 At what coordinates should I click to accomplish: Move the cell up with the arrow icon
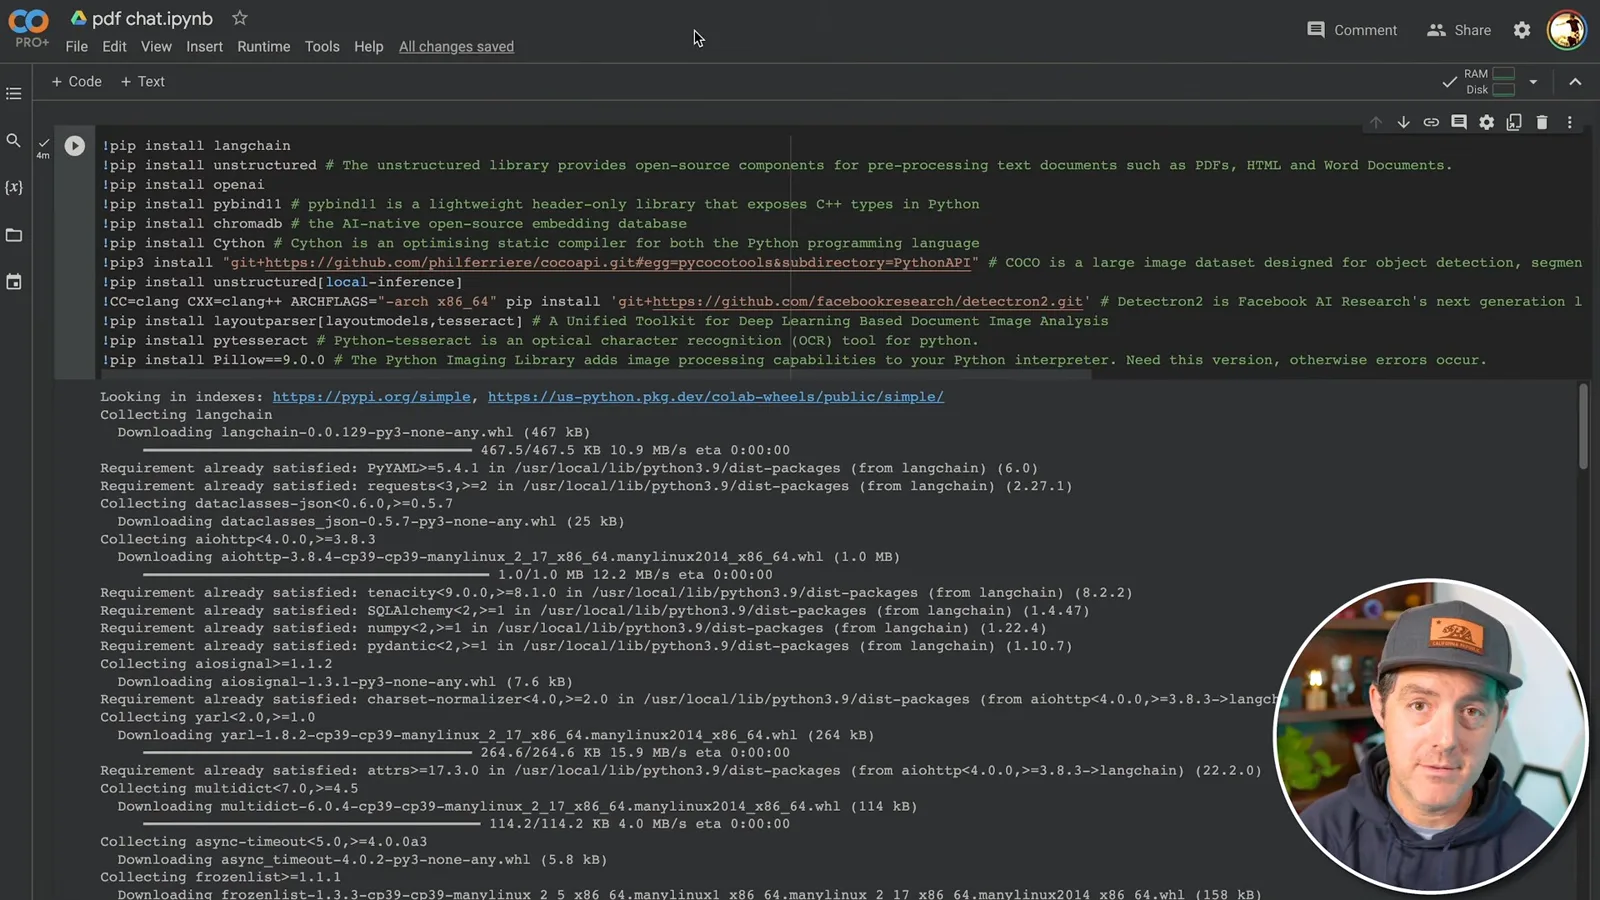coord(1376,122)
